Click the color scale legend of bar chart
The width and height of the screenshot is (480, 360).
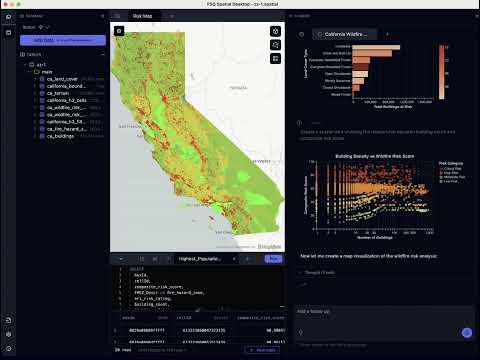pyautogui.click(x=442, y=72)
